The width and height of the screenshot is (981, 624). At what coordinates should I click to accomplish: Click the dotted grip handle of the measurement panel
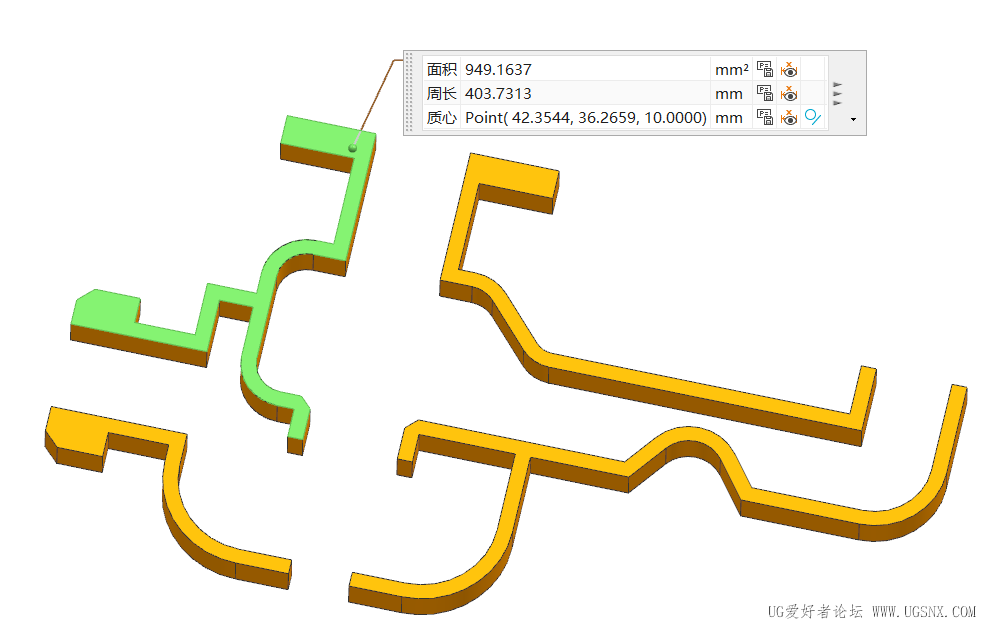[x=409, y=93]
